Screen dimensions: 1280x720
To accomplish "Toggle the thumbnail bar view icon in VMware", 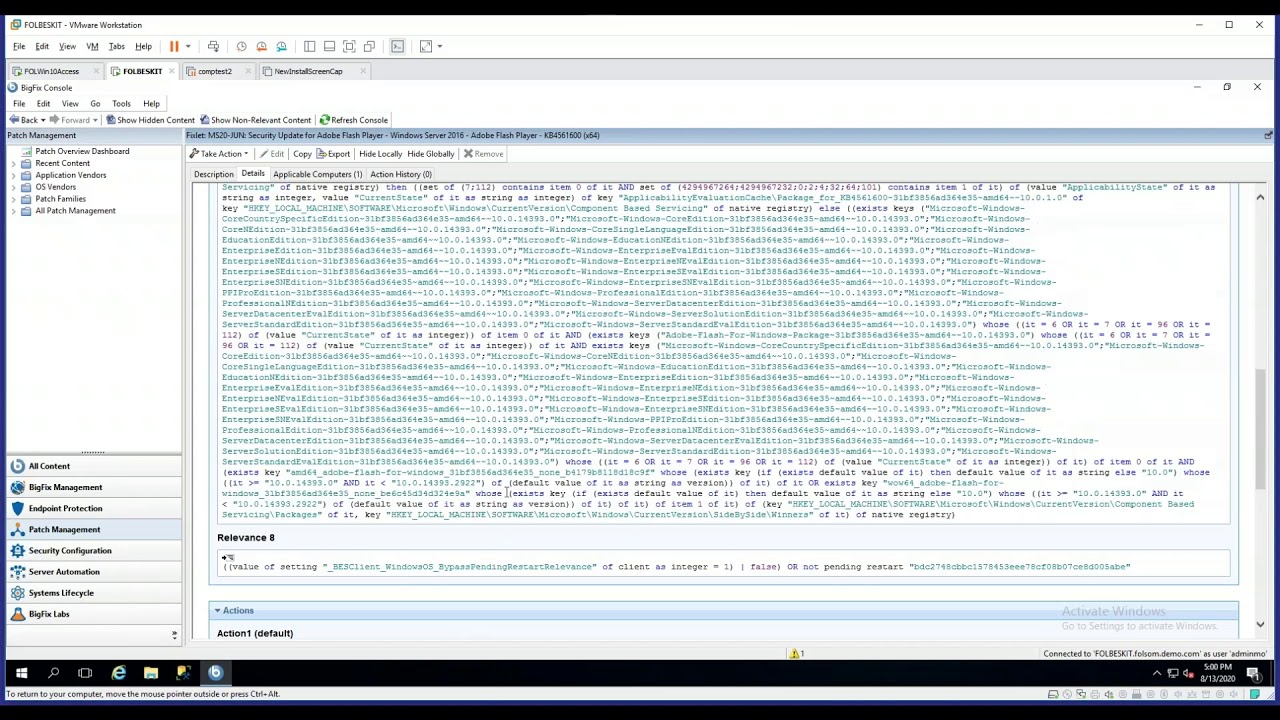I will pyautogui.click(x=329, y=46).
